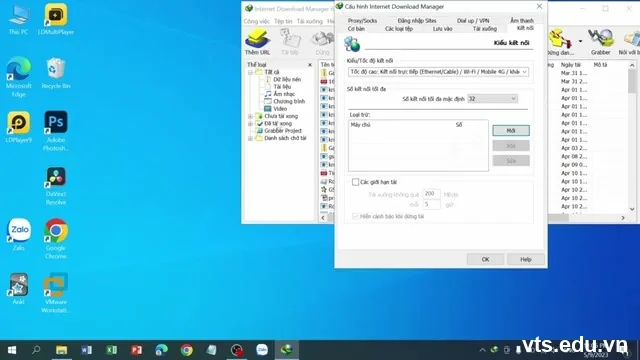Image resolution: width=640 pixels, height=360 pixels.
Task: Select the Grabber Project tree item
Action: coord(283,131)
